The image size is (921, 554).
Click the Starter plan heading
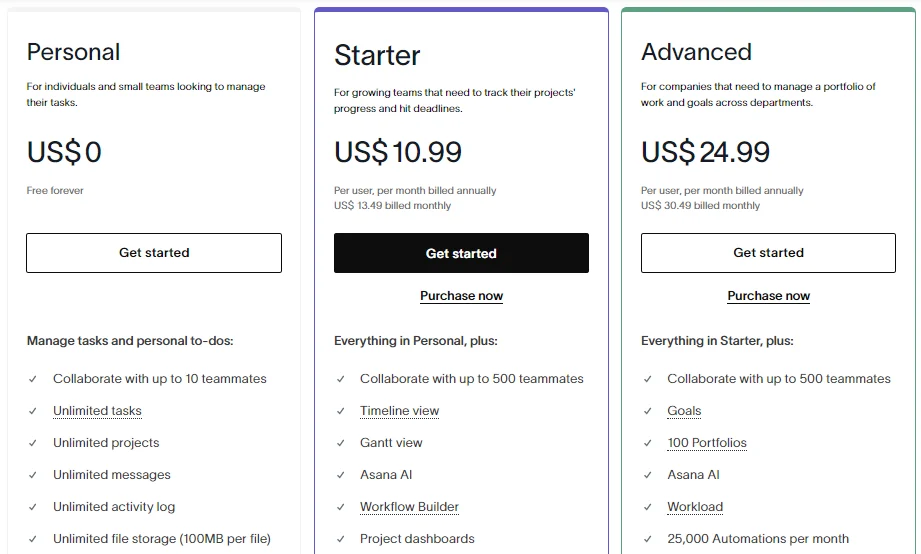click(377, 55)
